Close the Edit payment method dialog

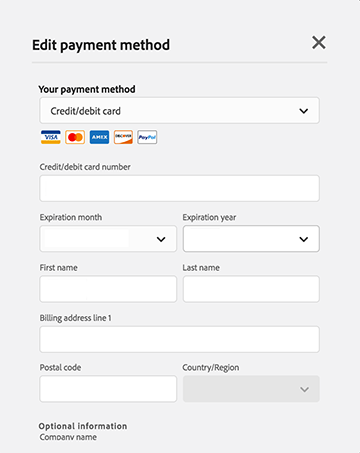tap(319, 43)
